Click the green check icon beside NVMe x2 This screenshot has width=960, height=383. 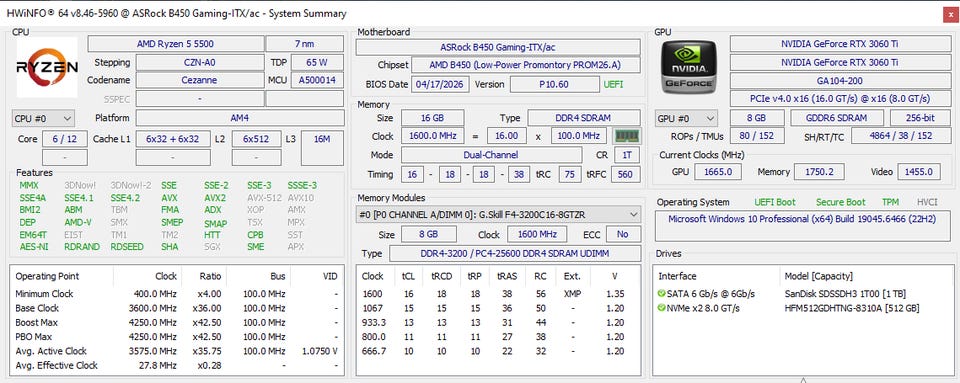click(661, 308)
